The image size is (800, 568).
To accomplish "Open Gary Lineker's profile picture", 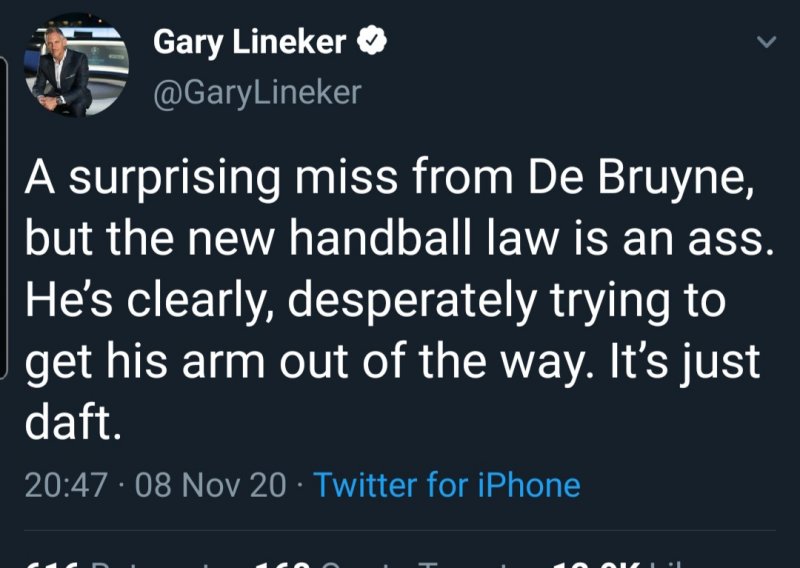I will (76, 65).
